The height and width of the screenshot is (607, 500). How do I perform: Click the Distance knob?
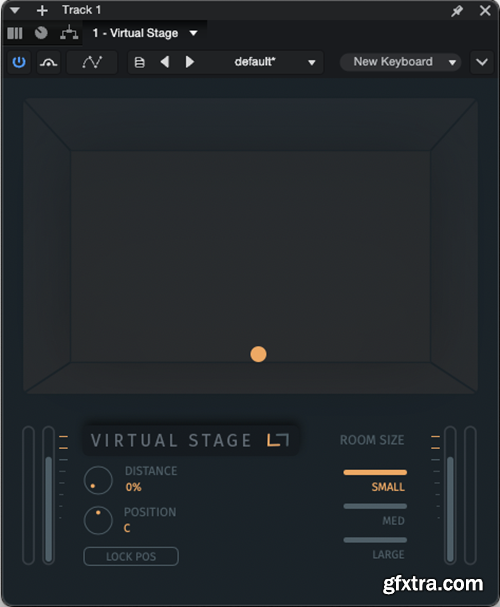pyautogui.click(x=98, y=480)
